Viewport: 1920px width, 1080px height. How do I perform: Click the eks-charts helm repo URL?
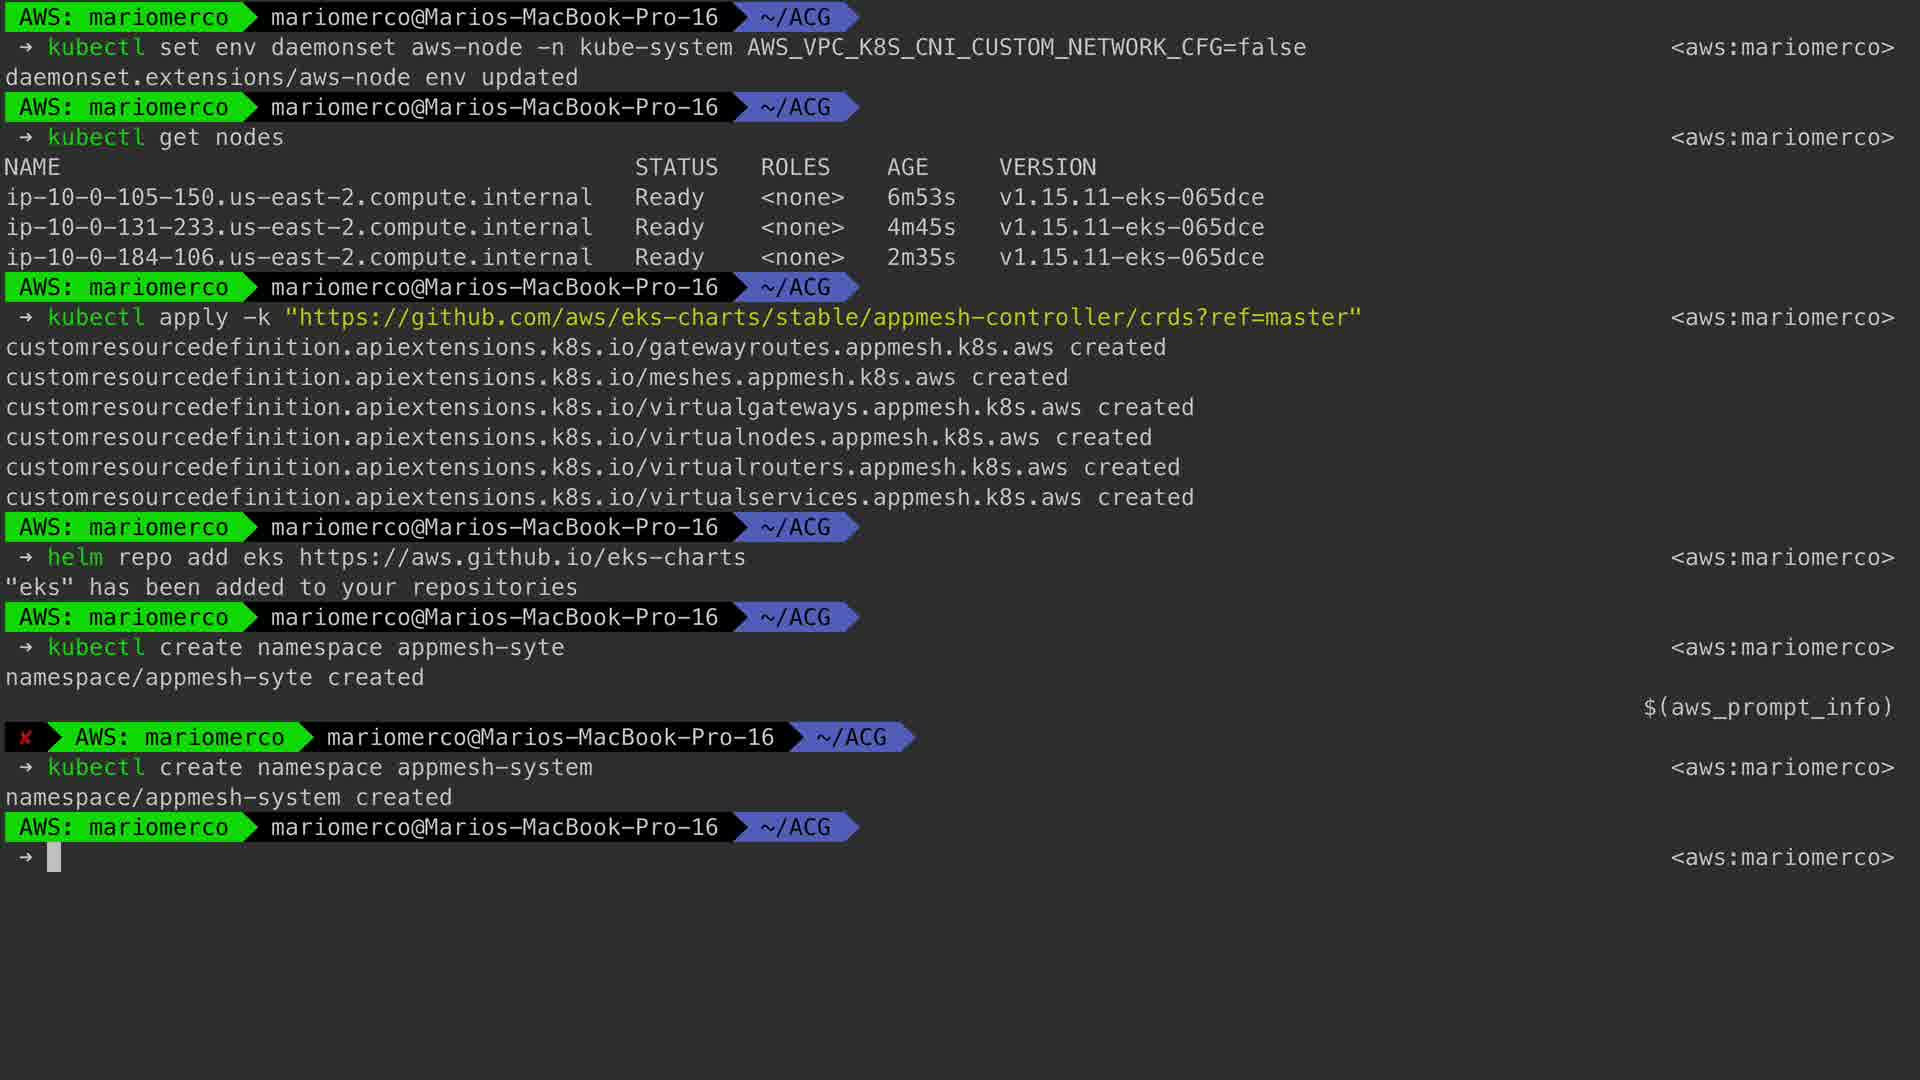522,558
